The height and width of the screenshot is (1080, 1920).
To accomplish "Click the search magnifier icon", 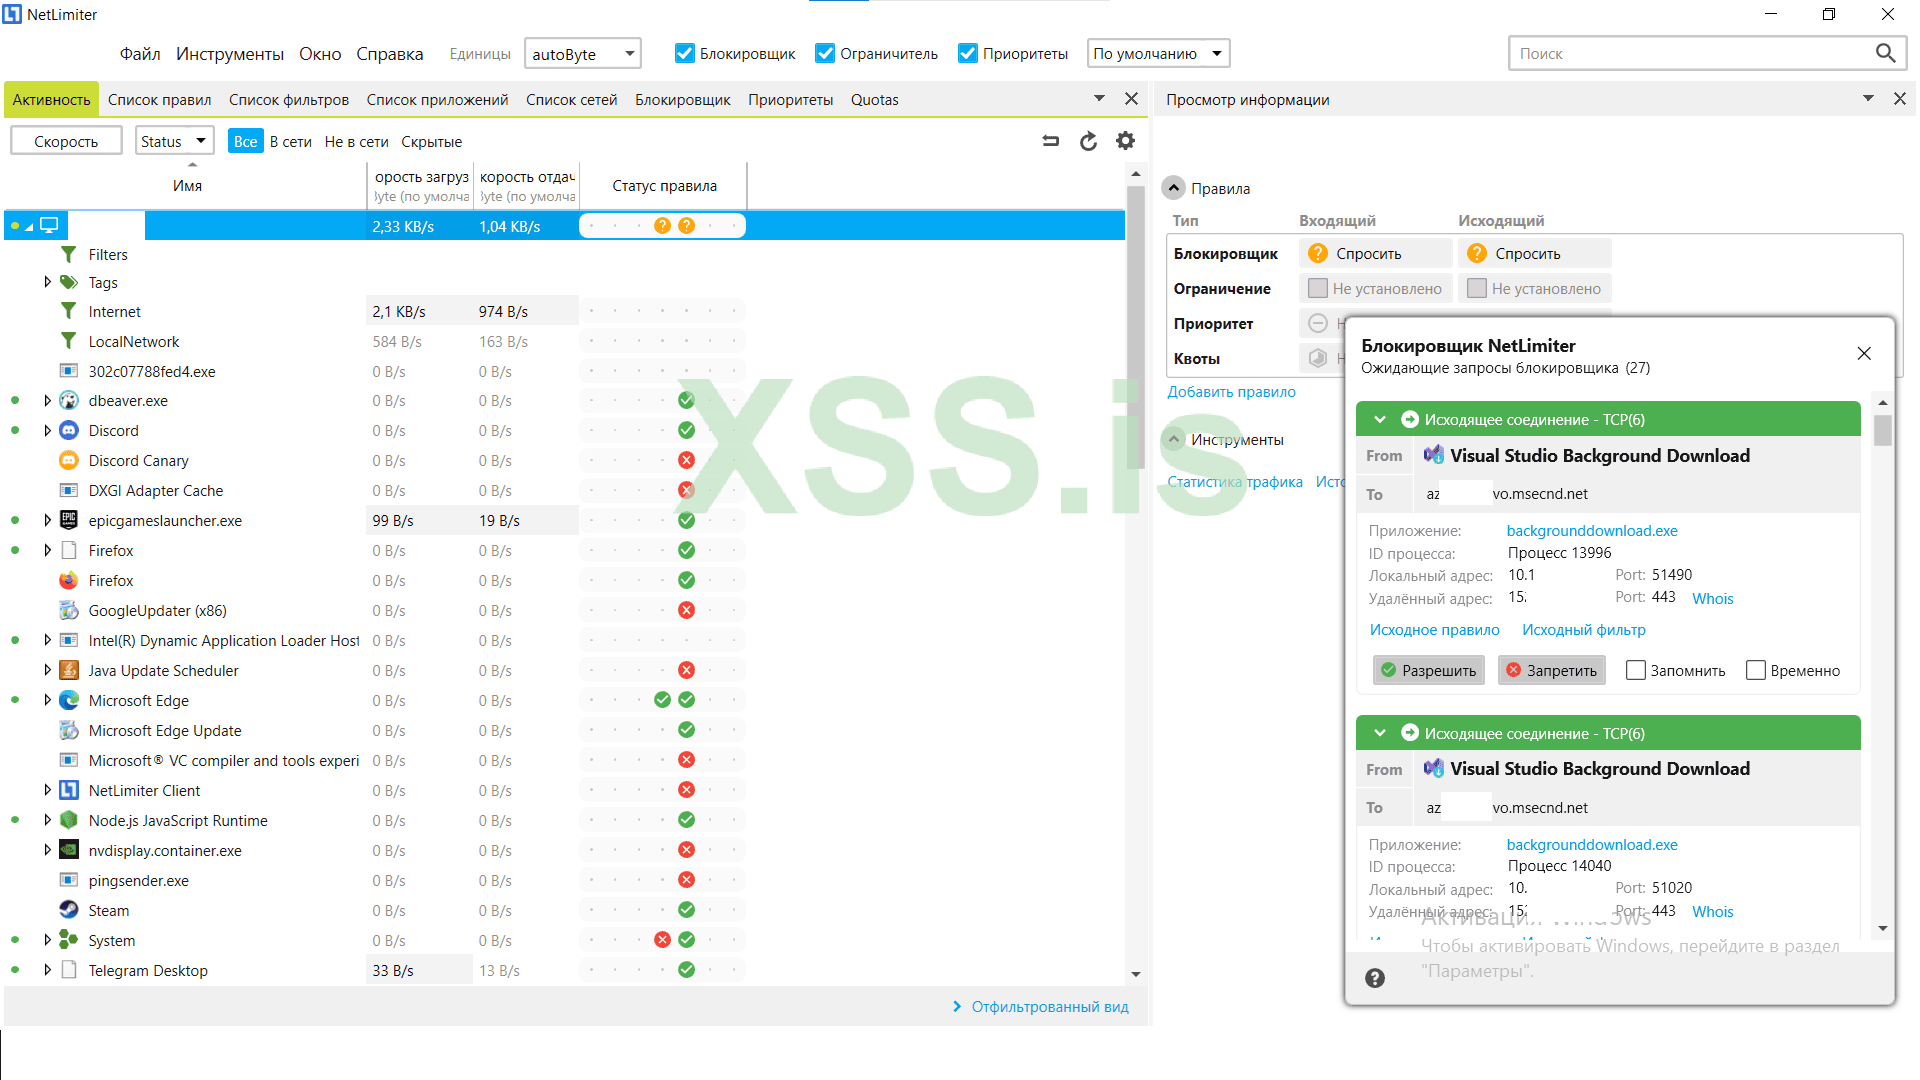I will tap(1885, 54).
